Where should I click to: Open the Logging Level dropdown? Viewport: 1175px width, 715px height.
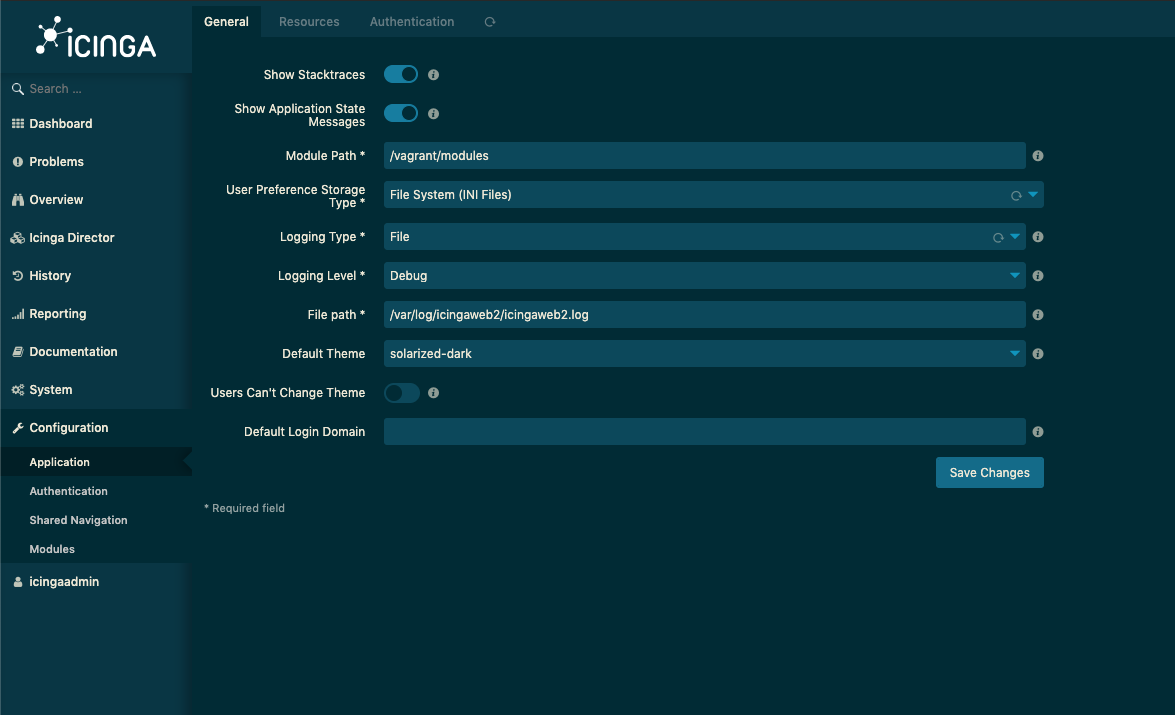point(704,276)
